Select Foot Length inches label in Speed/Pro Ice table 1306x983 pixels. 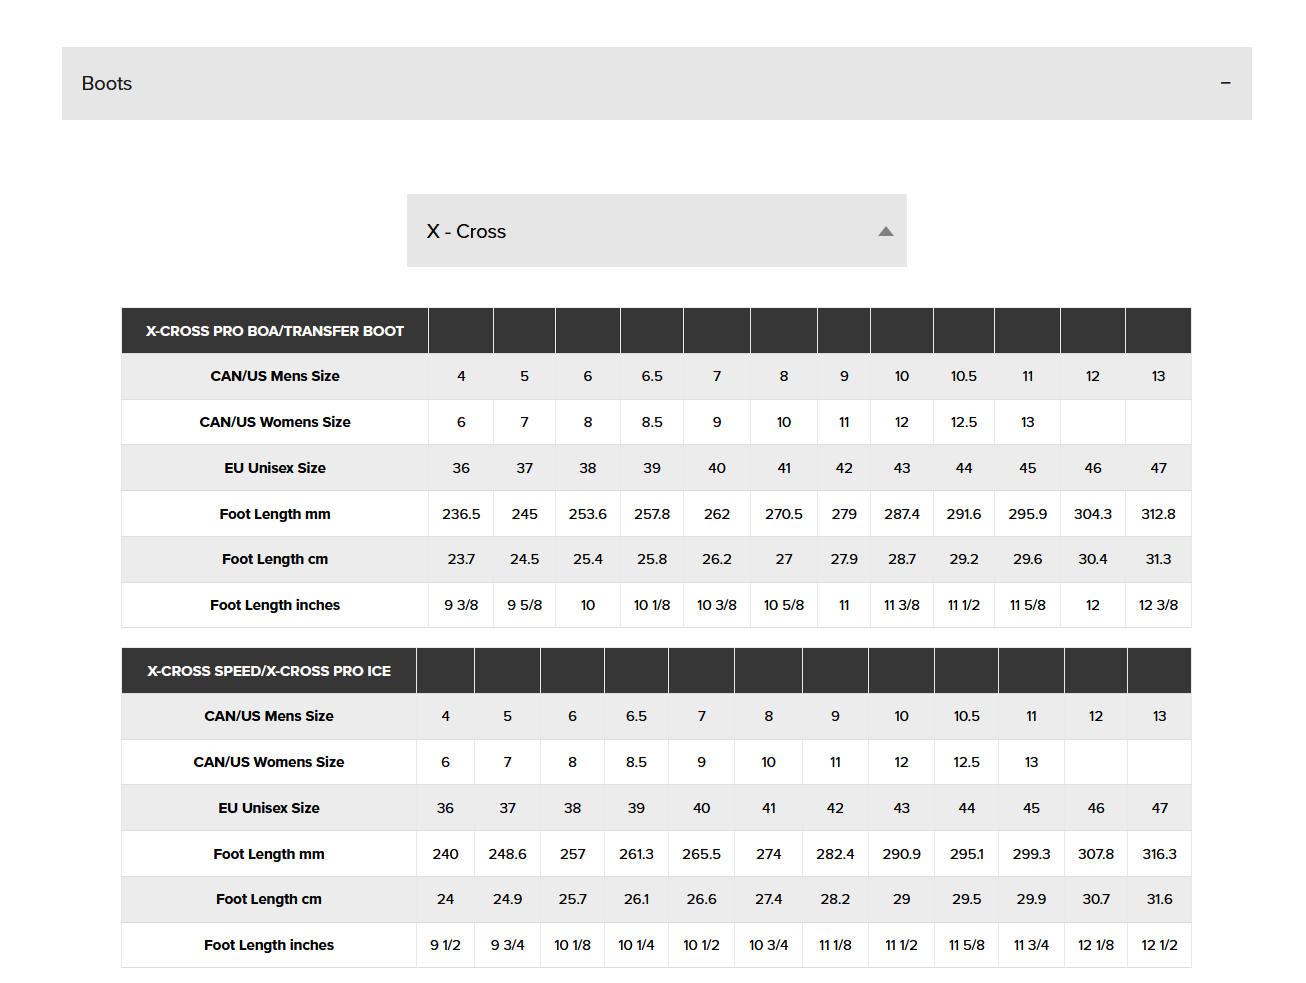coord(269,945)
